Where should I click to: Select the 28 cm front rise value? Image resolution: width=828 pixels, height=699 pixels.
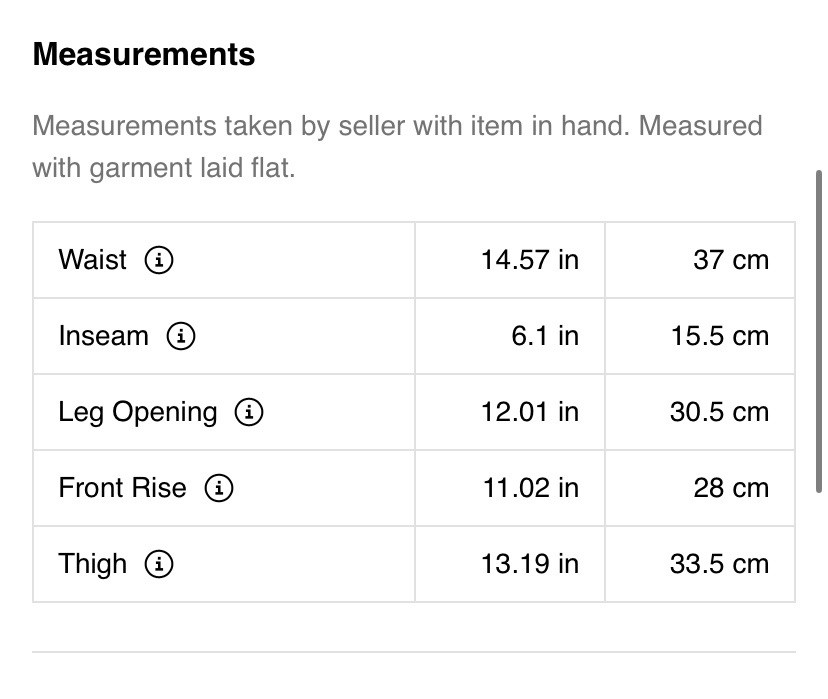(731, 488)
